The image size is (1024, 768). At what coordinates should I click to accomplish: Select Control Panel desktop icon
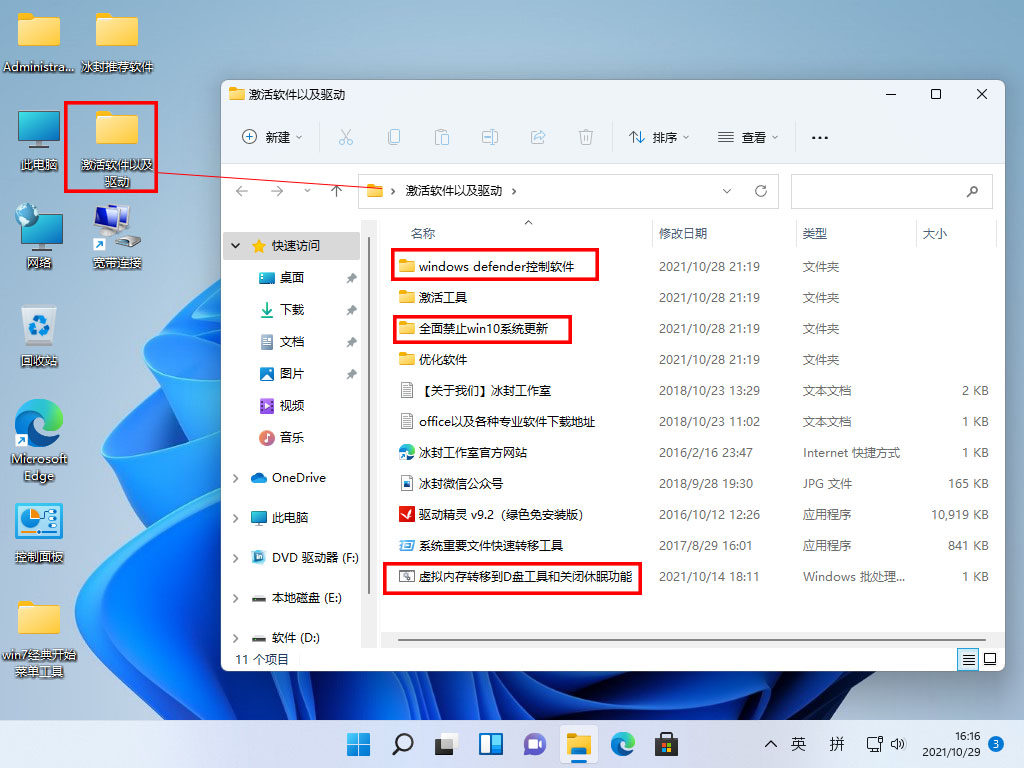point(39,534)
